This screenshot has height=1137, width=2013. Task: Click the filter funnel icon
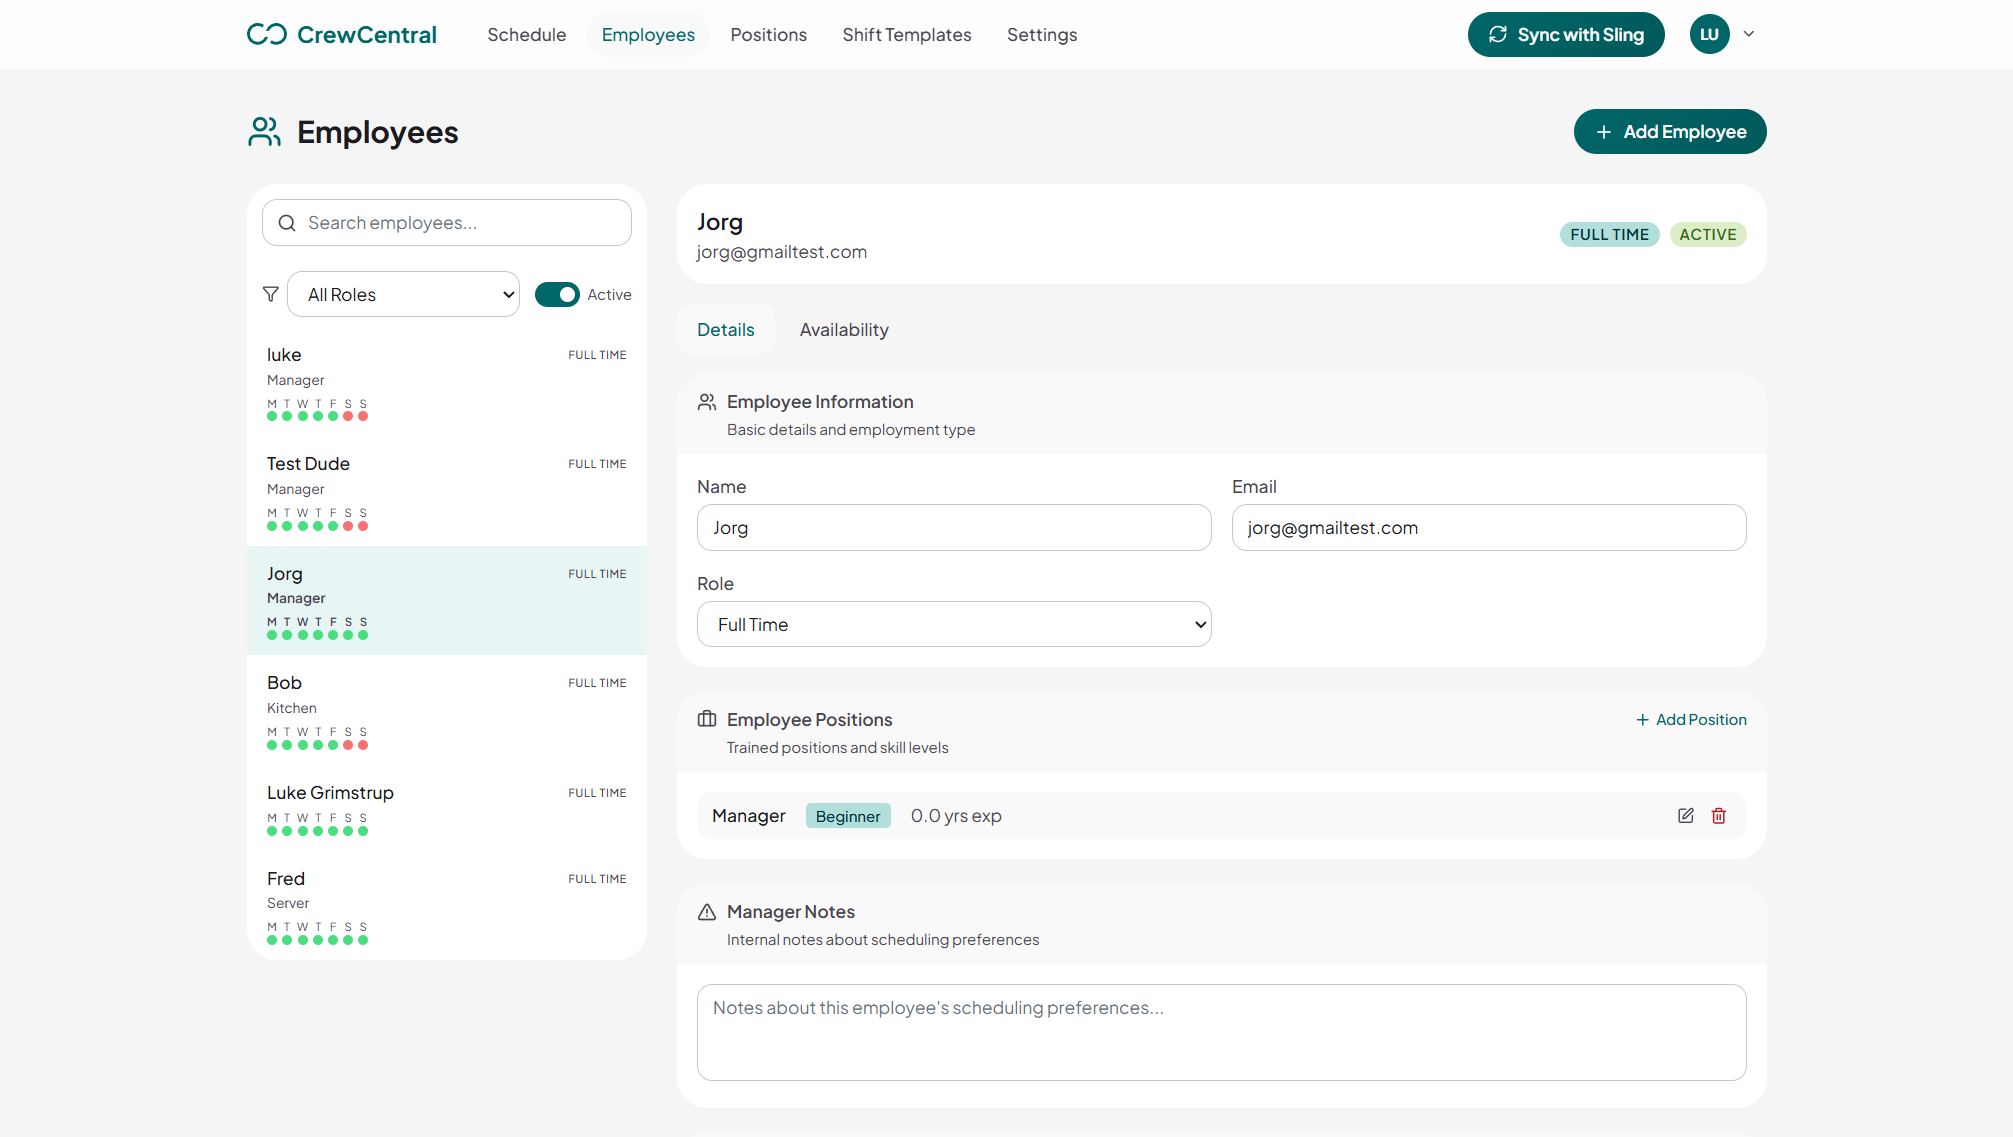[x=270, y=294]
